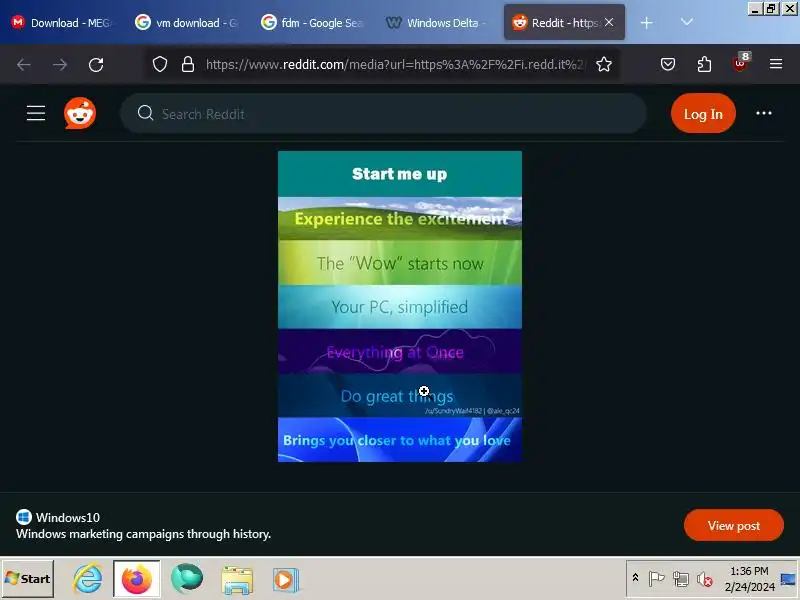The width and height of the screenshot is (800, 600).
Task: Click the Log In button
Action: tap(703, 113)
